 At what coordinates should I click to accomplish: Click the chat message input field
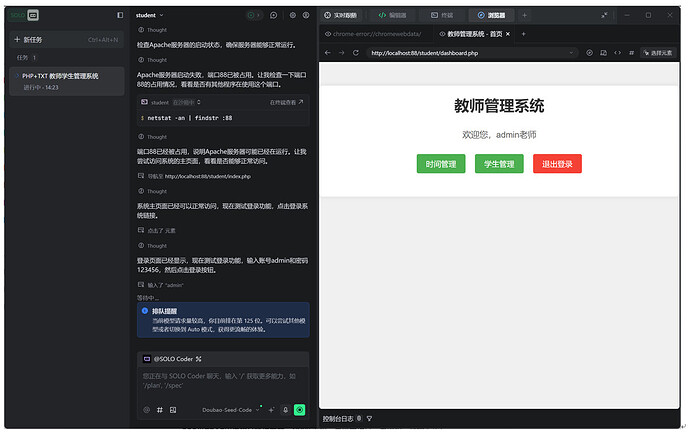coord(222,380)
